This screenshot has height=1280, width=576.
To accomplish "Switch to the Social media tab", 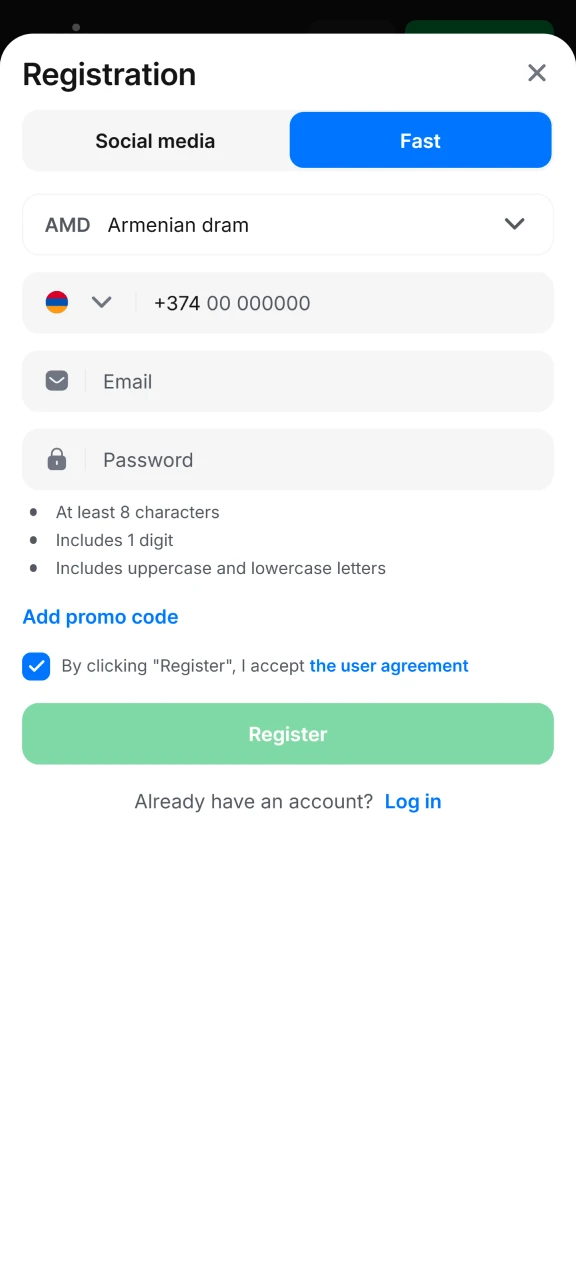I will tap(155, 141).
